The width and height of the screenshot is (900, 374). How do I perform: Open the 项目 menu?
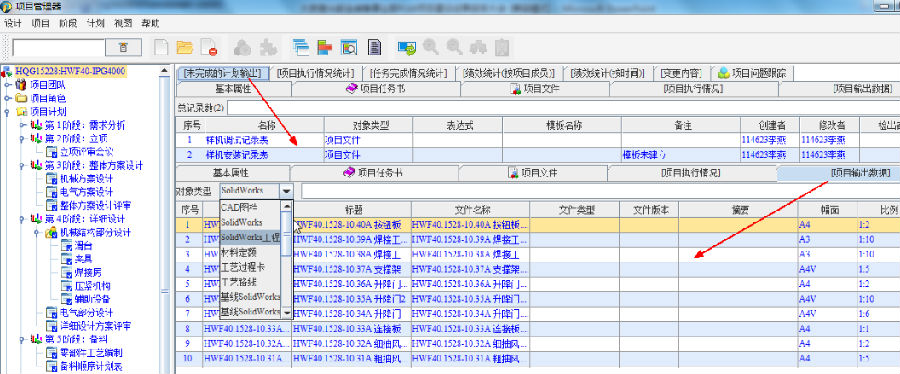pyautogui.click(x=40, y=24)
